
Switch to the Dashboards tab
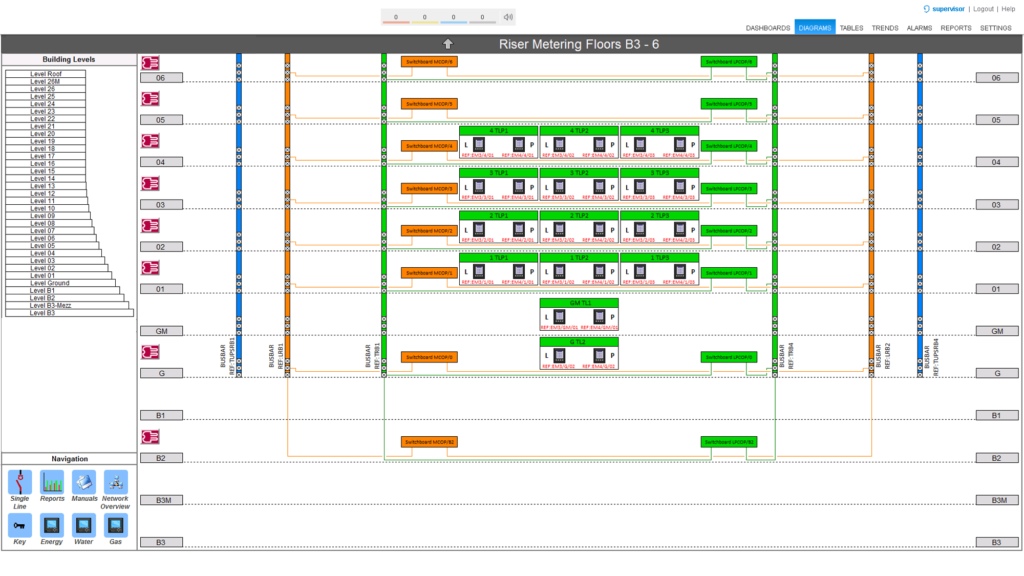[768, 28]
